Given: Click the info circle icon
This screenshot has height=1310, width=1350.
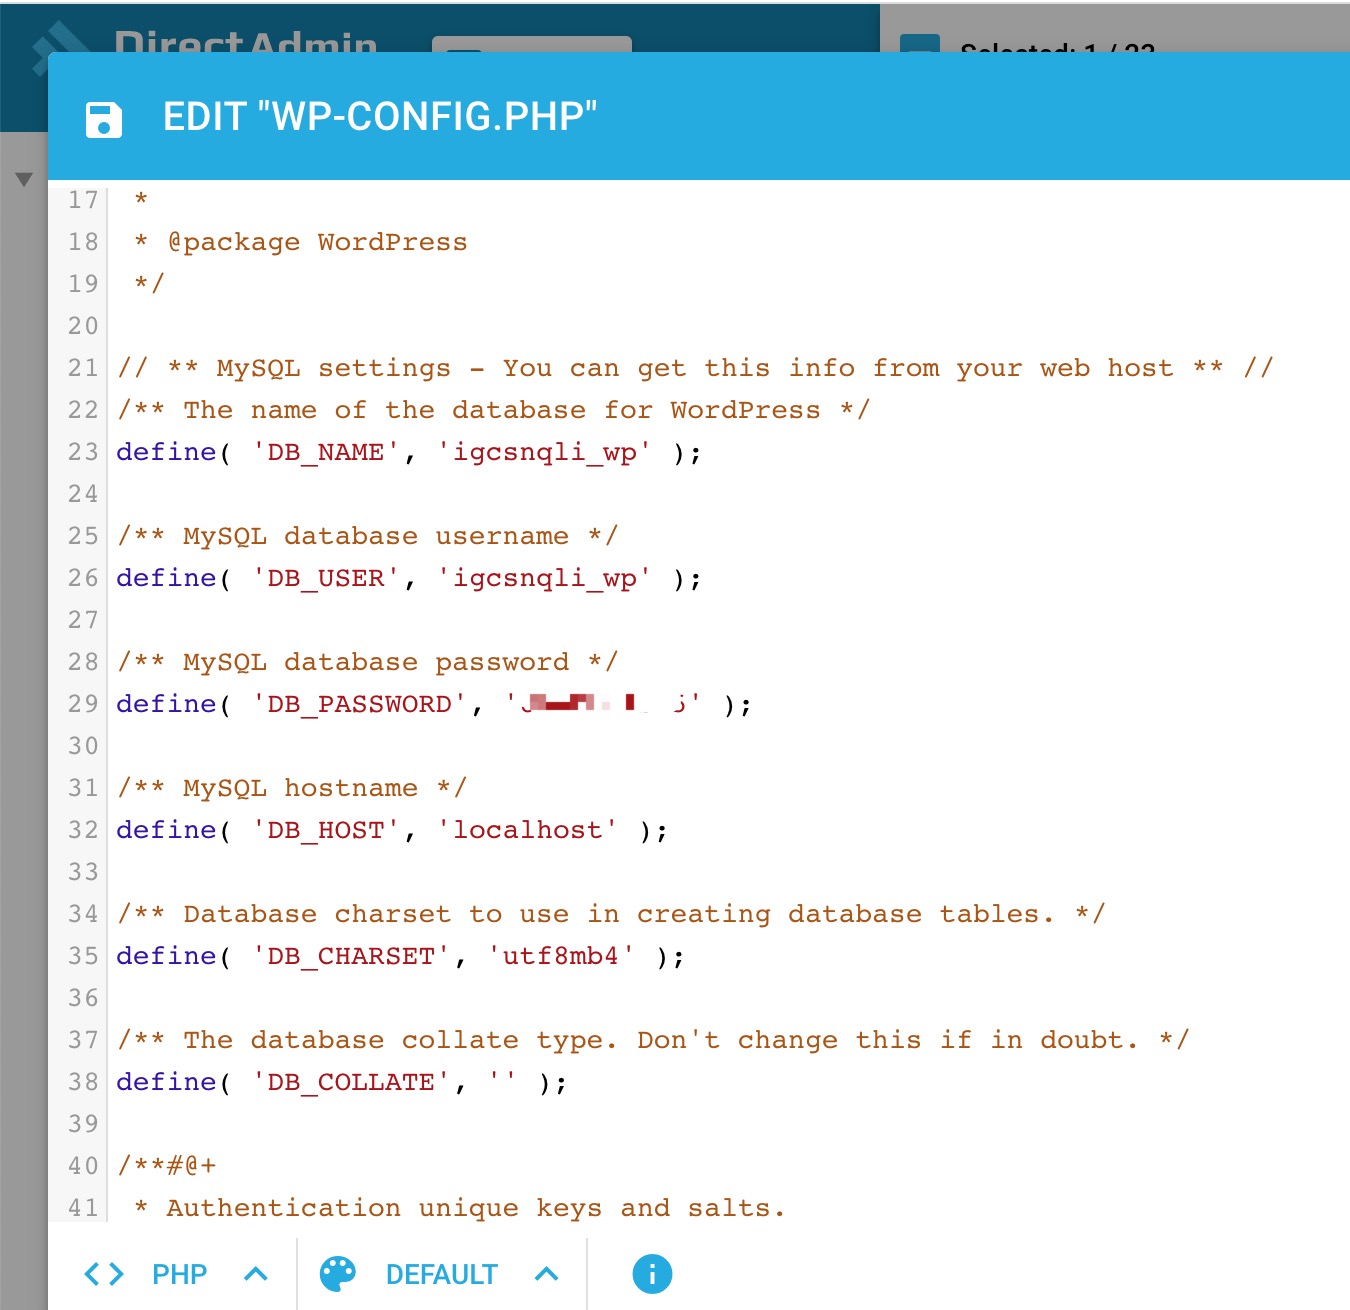Looking at the screenshot, I should pyautogui.click(x=652, y=1274).
